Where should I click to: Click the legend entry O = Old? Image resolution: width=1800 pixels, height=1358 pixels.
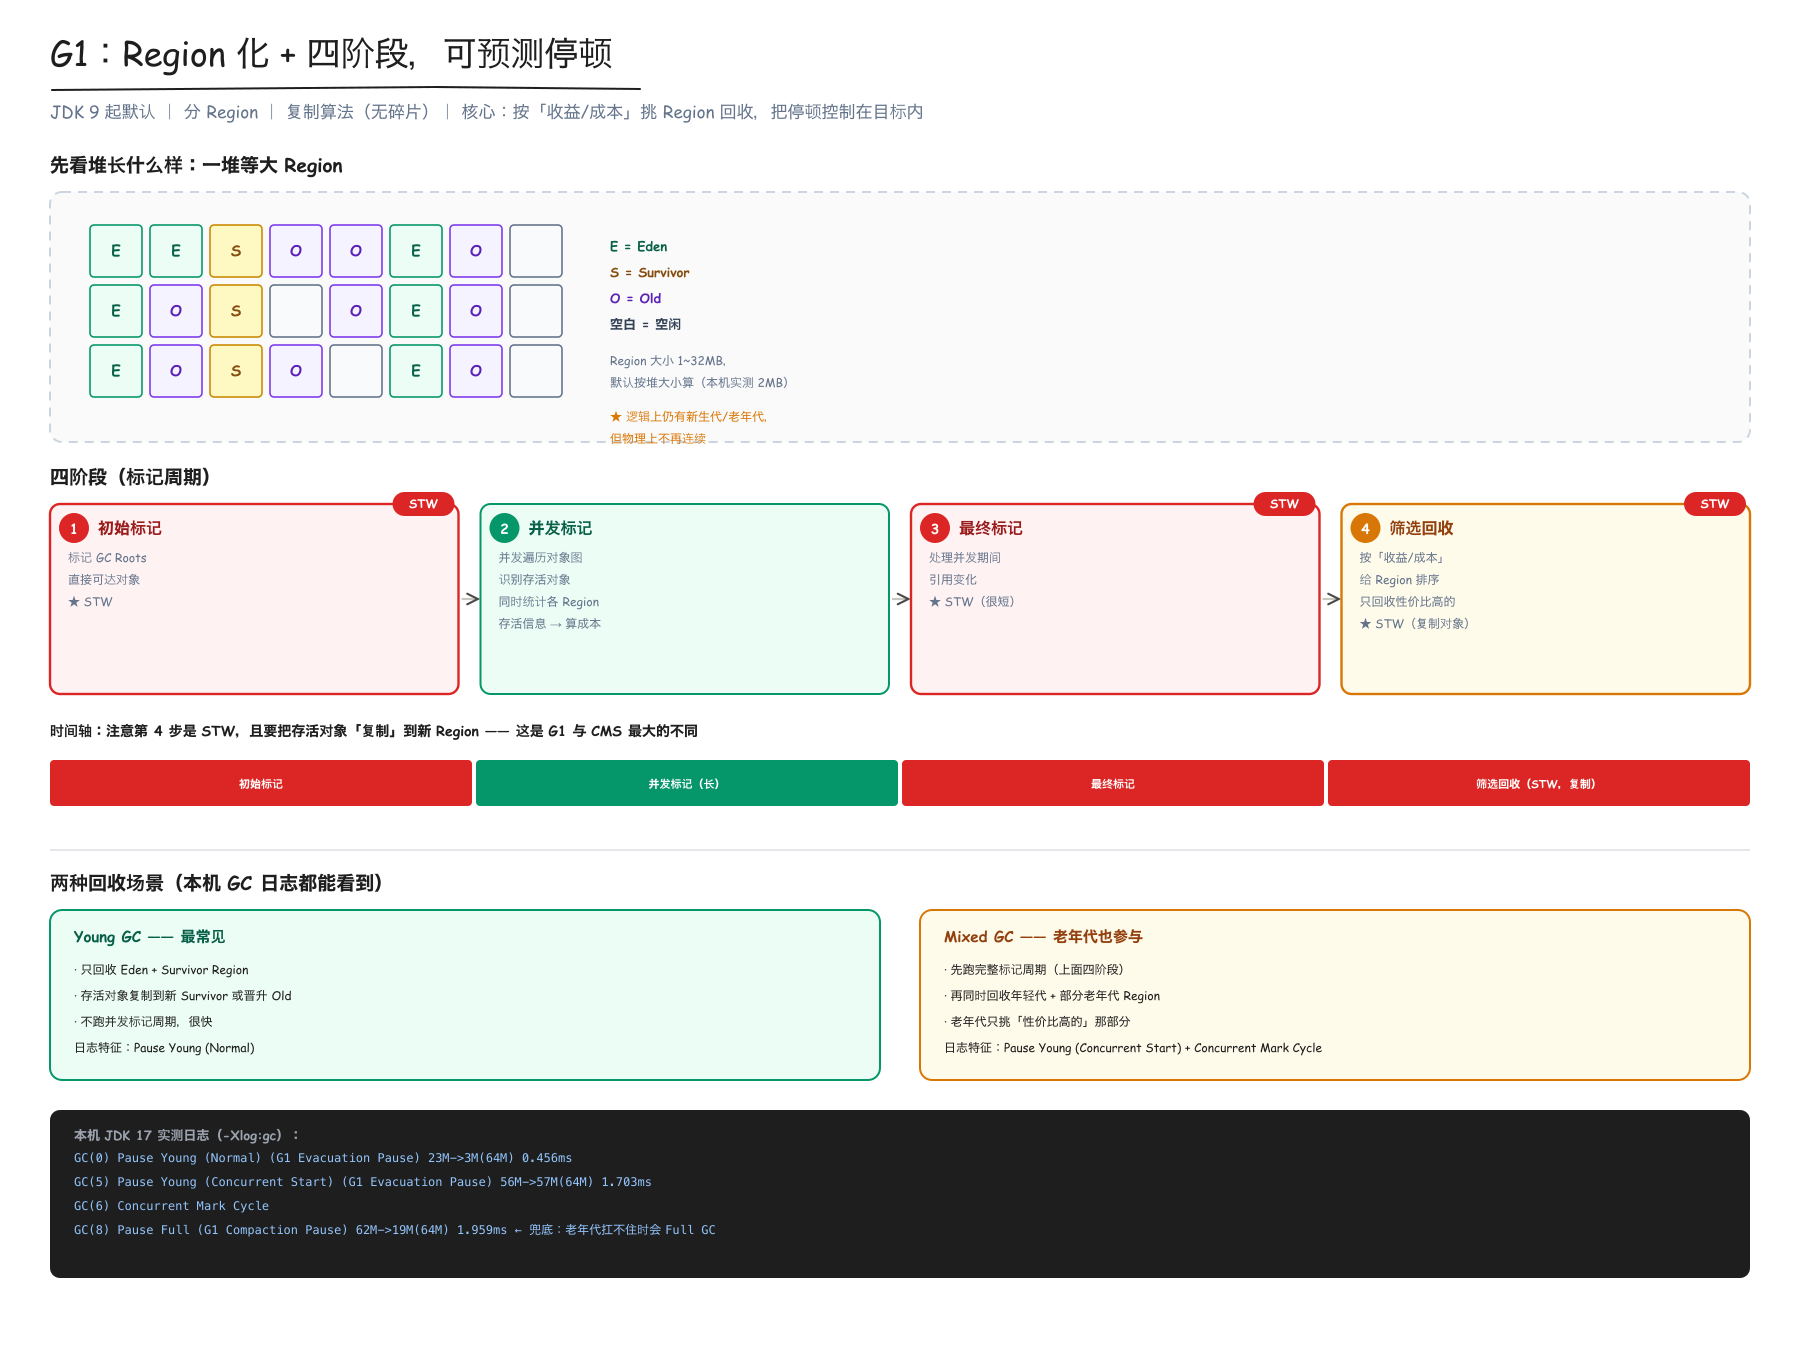click(636, 298)
